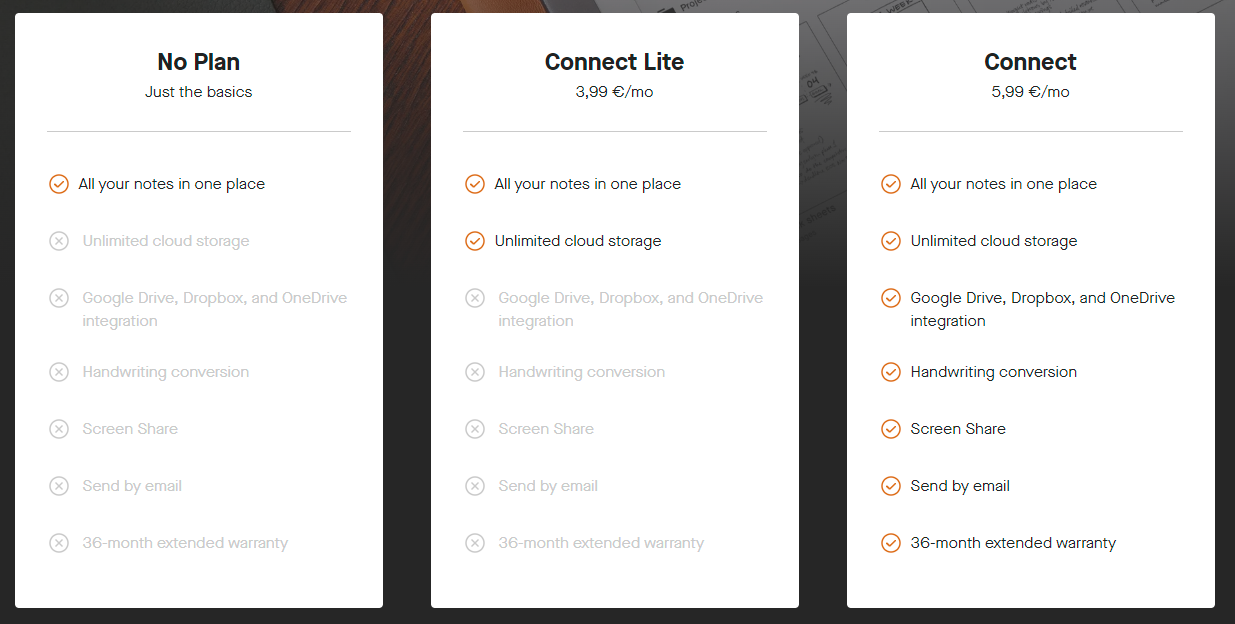Click Connect Lite's All your notes in one place text
Screen dimensions: 1235x624
tap(588, 184)
